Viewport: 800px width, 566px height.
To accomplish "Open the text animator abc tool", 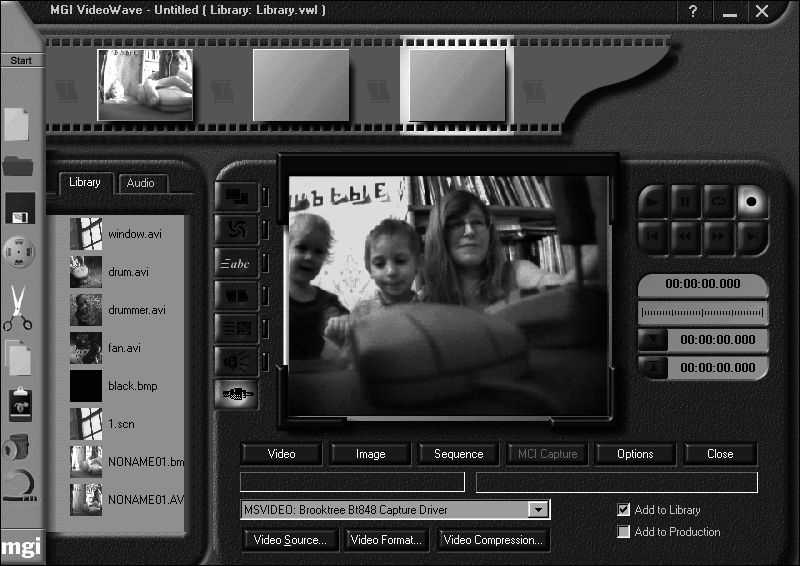I will pyautogui.click(x=236, y=263).
